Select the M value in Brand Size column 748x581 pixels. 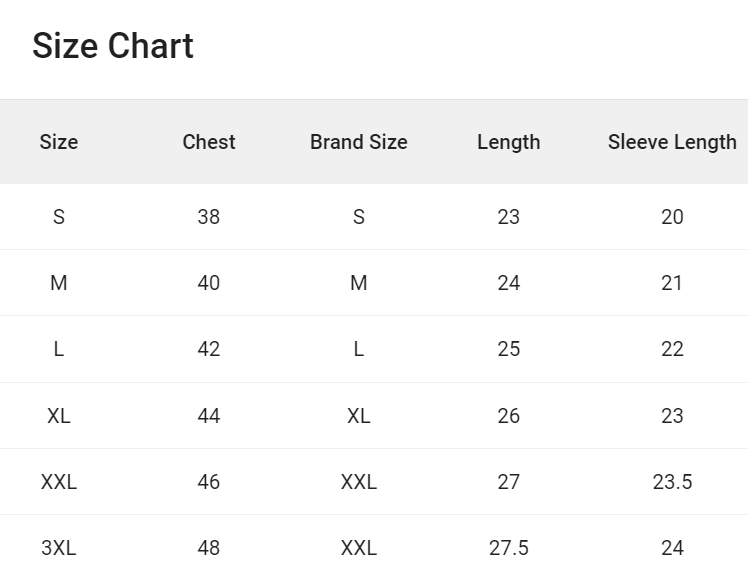(359, 283)
